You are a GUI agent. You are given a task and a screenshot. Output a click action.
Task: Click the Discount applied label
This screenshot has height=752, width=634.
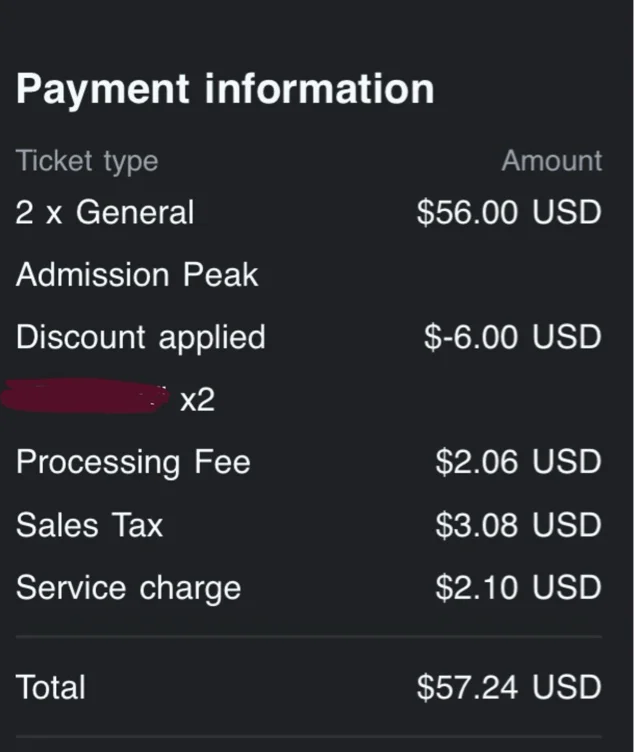[140, 337]
